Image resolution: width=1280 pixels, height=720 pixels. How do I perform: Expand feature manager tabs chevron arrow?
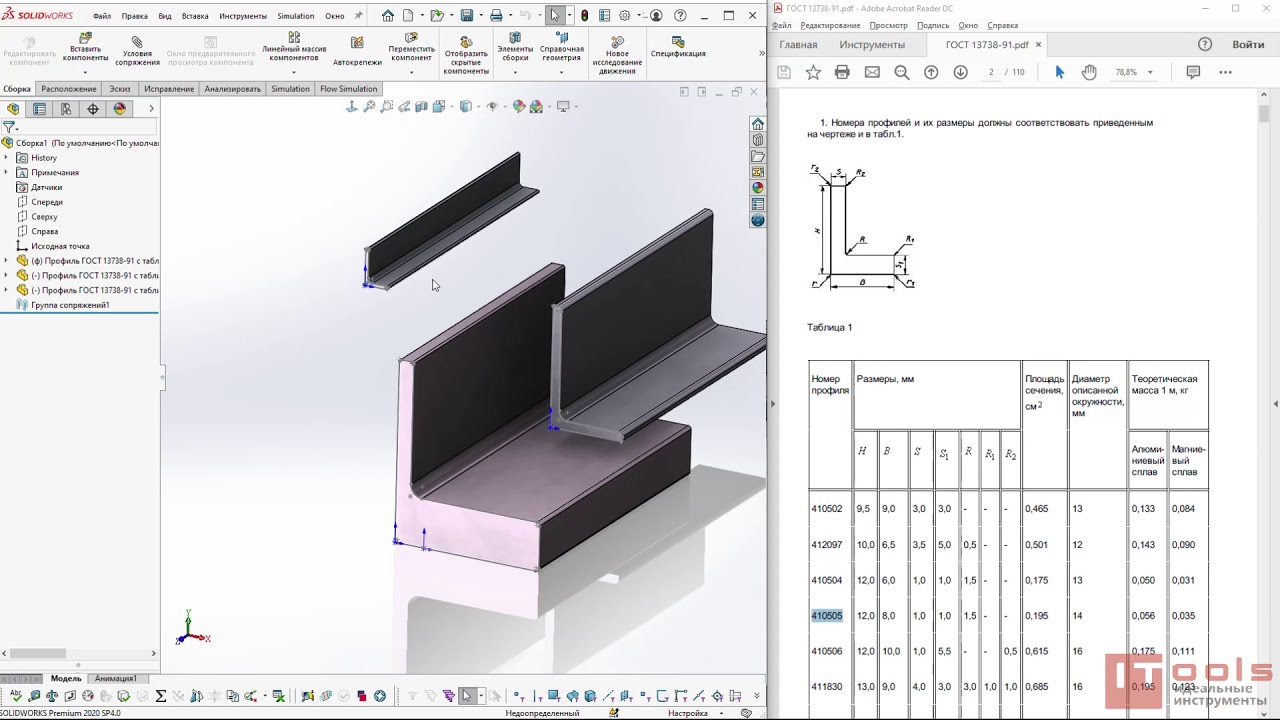click(x=151, y=109)
